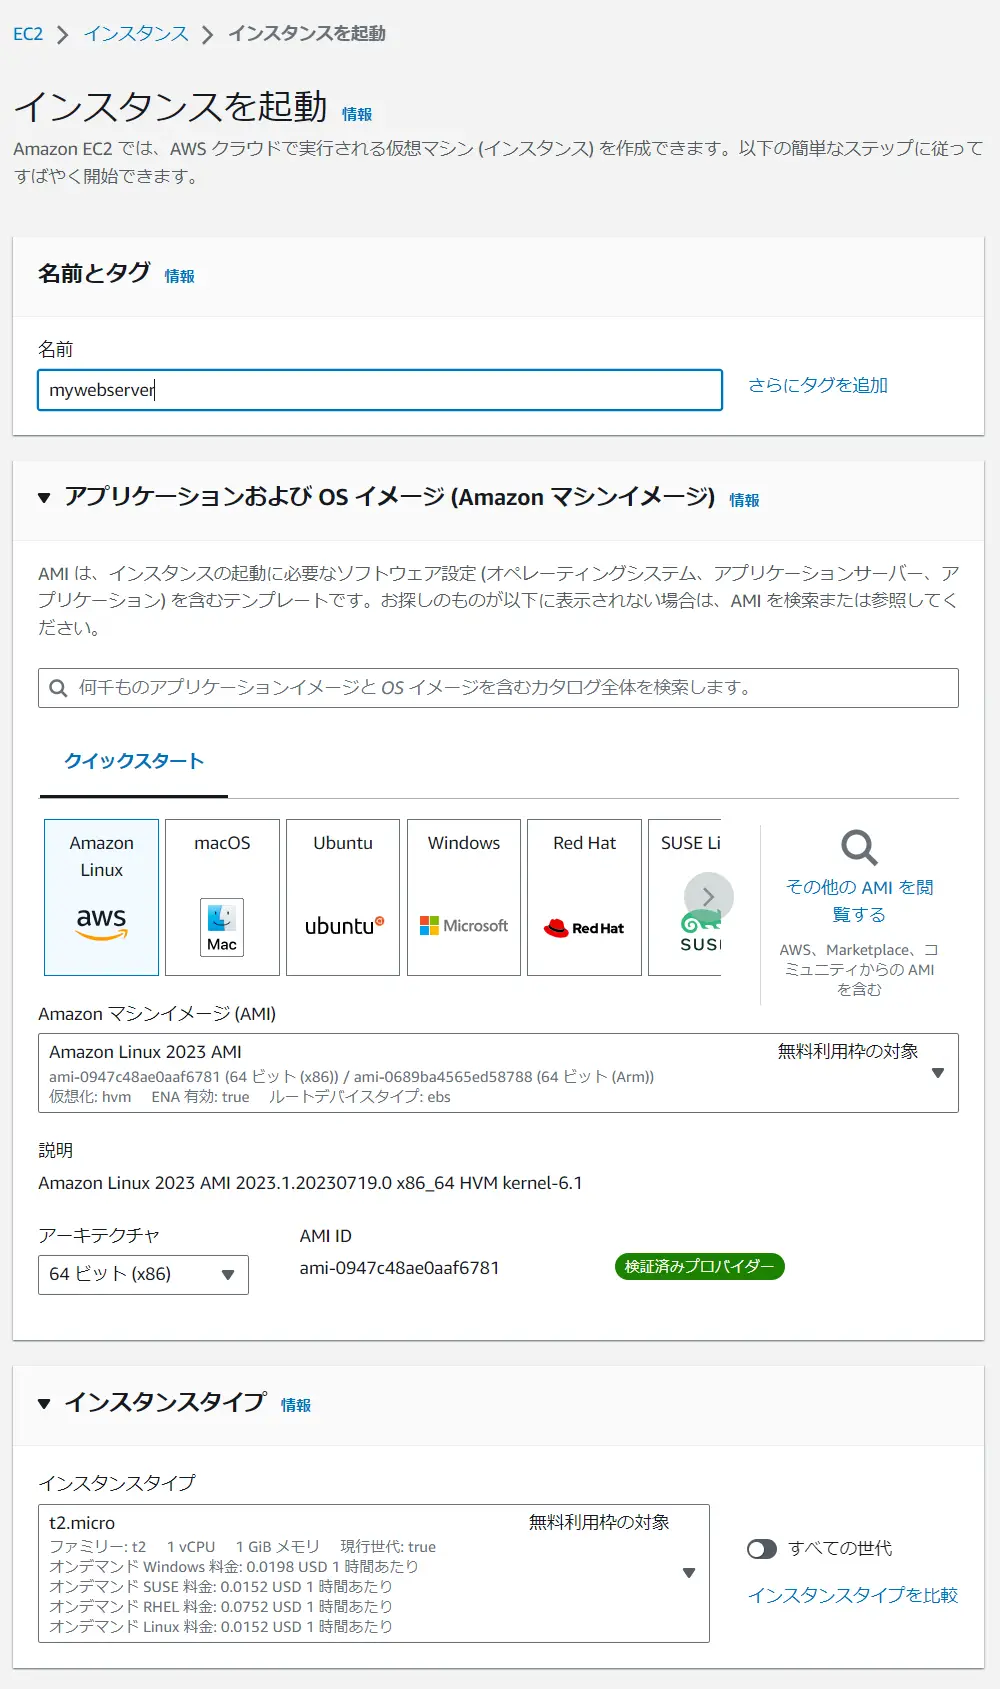This screenshot has height=1689, width=1000.
Task: Click the current page breadcrumb インスタンスを起動
Action: [x=307, y=34]
